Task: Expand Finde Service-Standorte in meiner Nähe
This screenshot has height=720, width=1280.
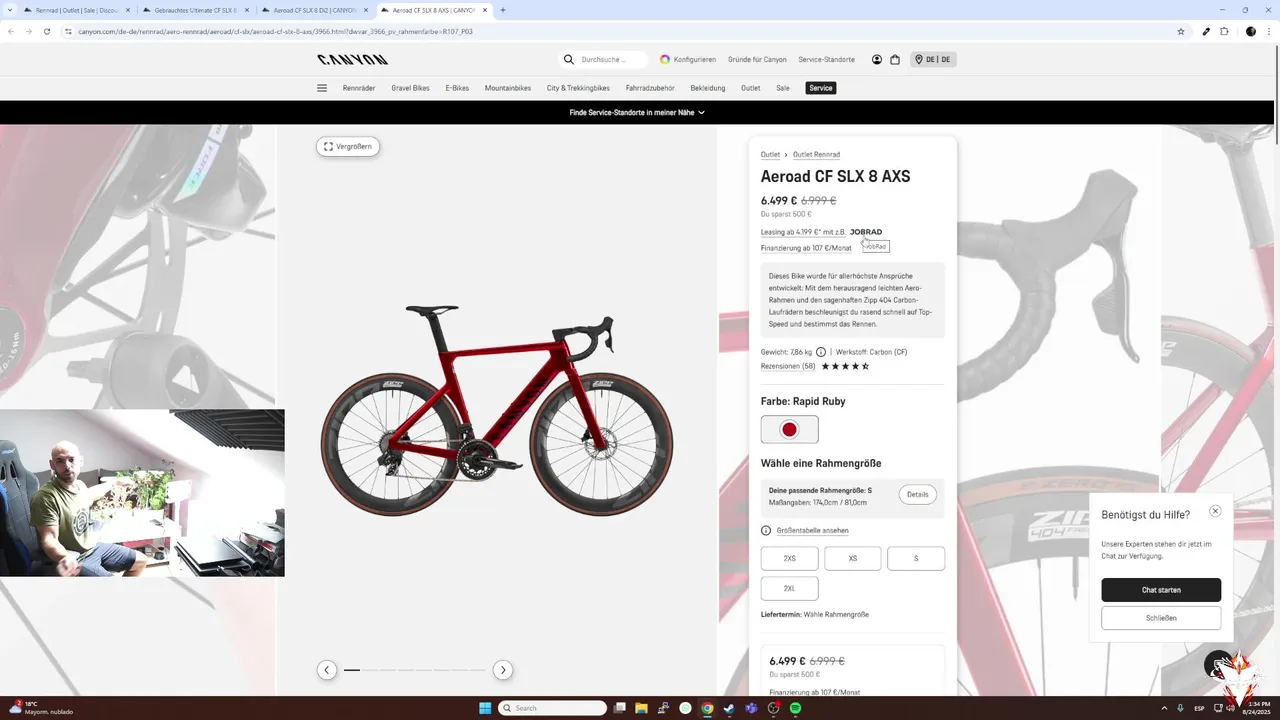Action: pos(637,112)
